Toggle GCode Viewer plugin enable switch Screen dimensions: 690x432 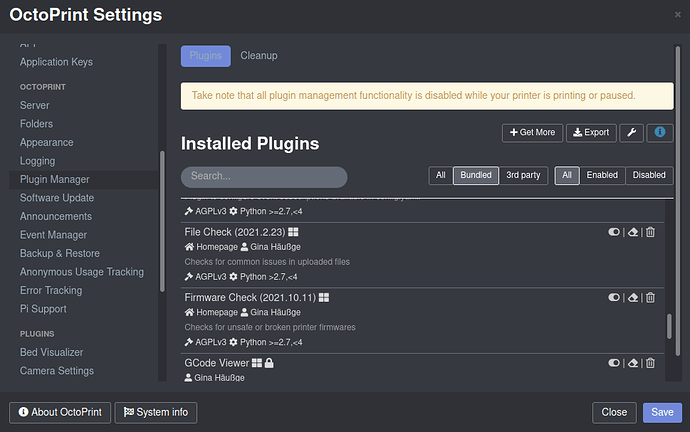614,363
